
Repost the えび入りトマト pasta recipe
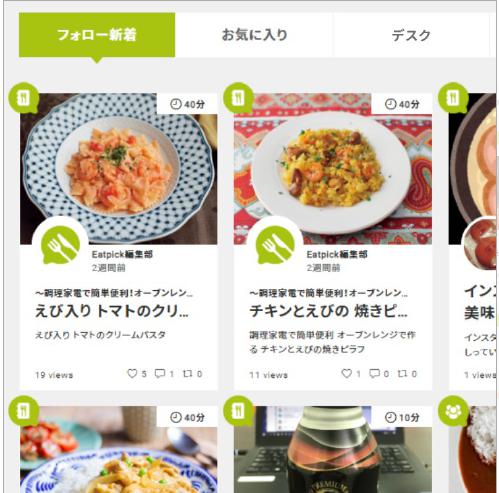pyautogui.click(x=188, y=373)
